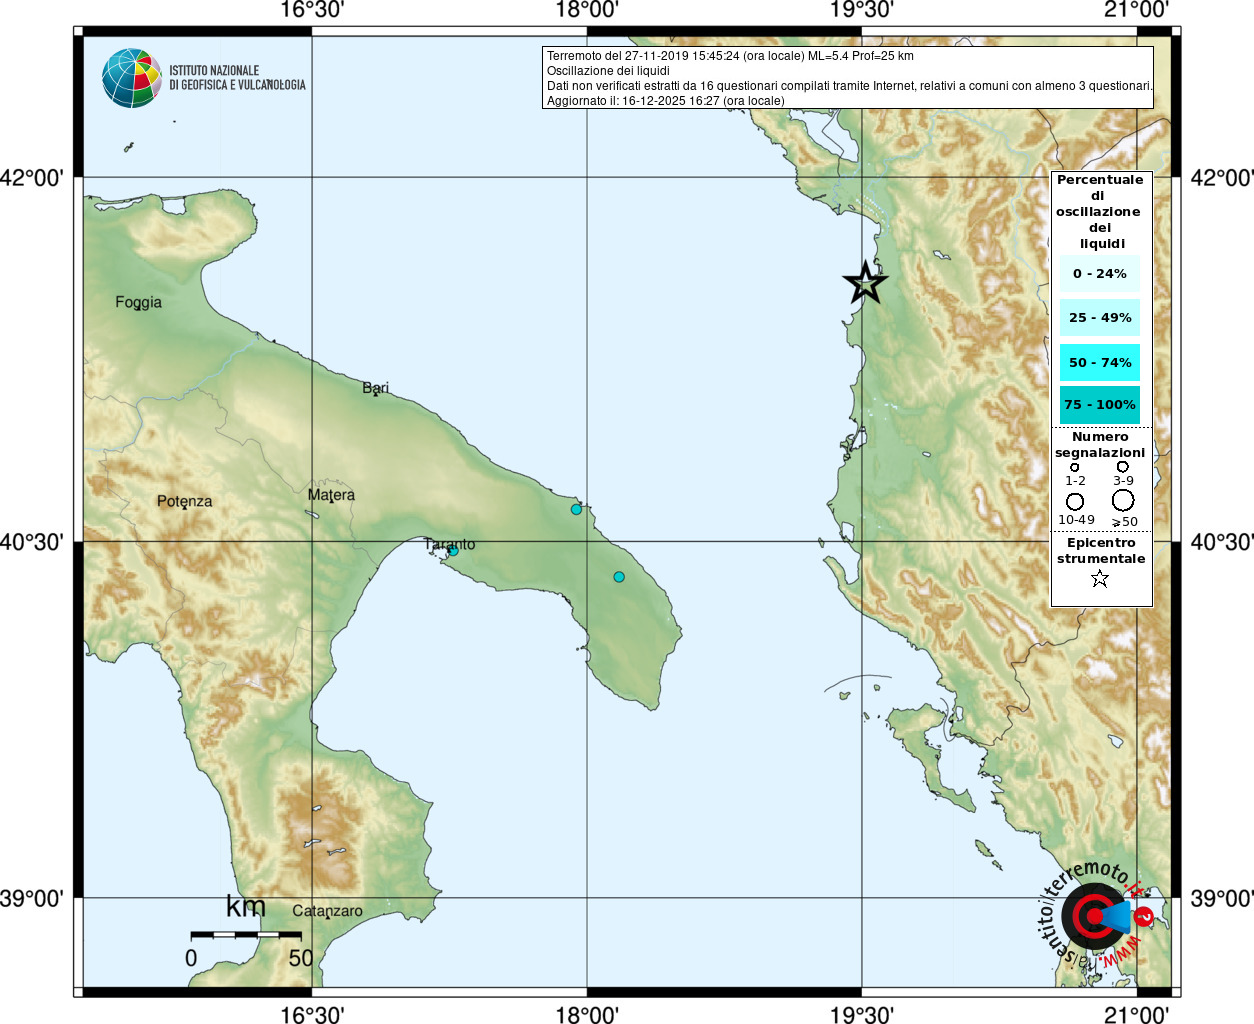This screenshot has width=1254, height=1024.
Task: Click the km scale bar
Action: 246,934
